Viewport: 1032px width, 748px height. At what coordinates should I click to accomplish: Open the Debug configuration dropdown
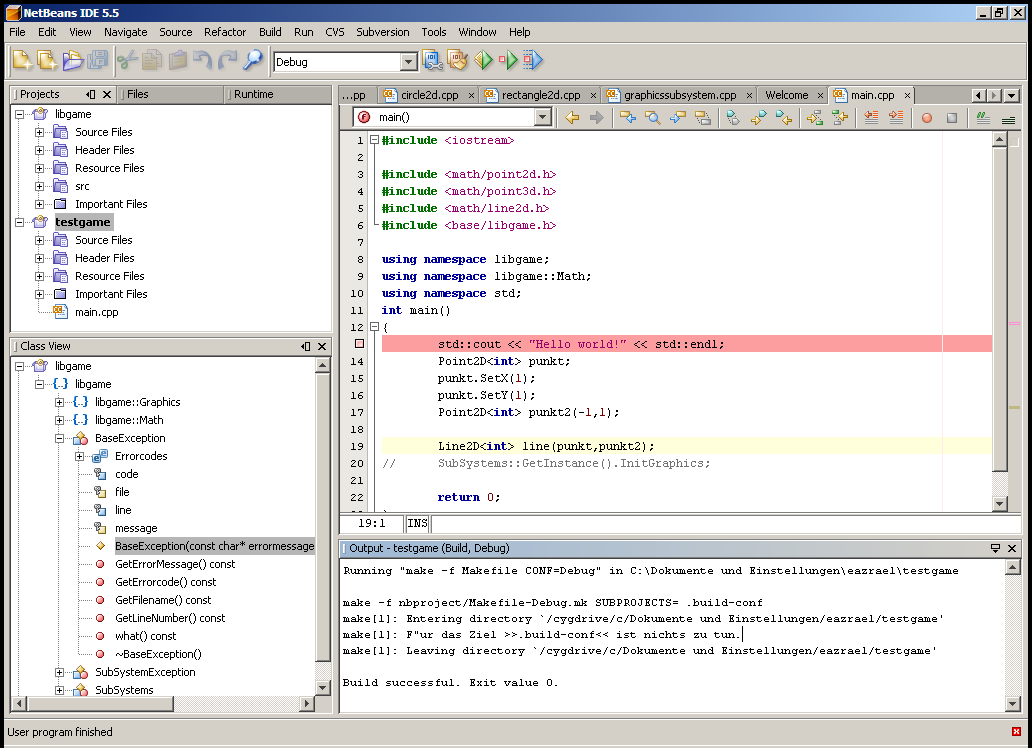(x=408, y=62)
